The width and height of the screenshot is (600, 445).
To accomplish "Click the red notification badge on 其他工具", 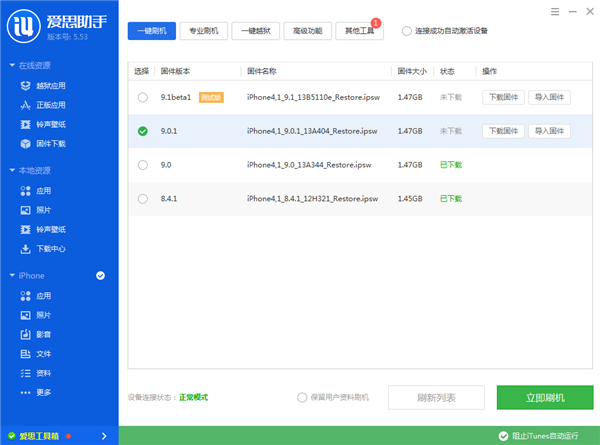I will coord(376,23).
